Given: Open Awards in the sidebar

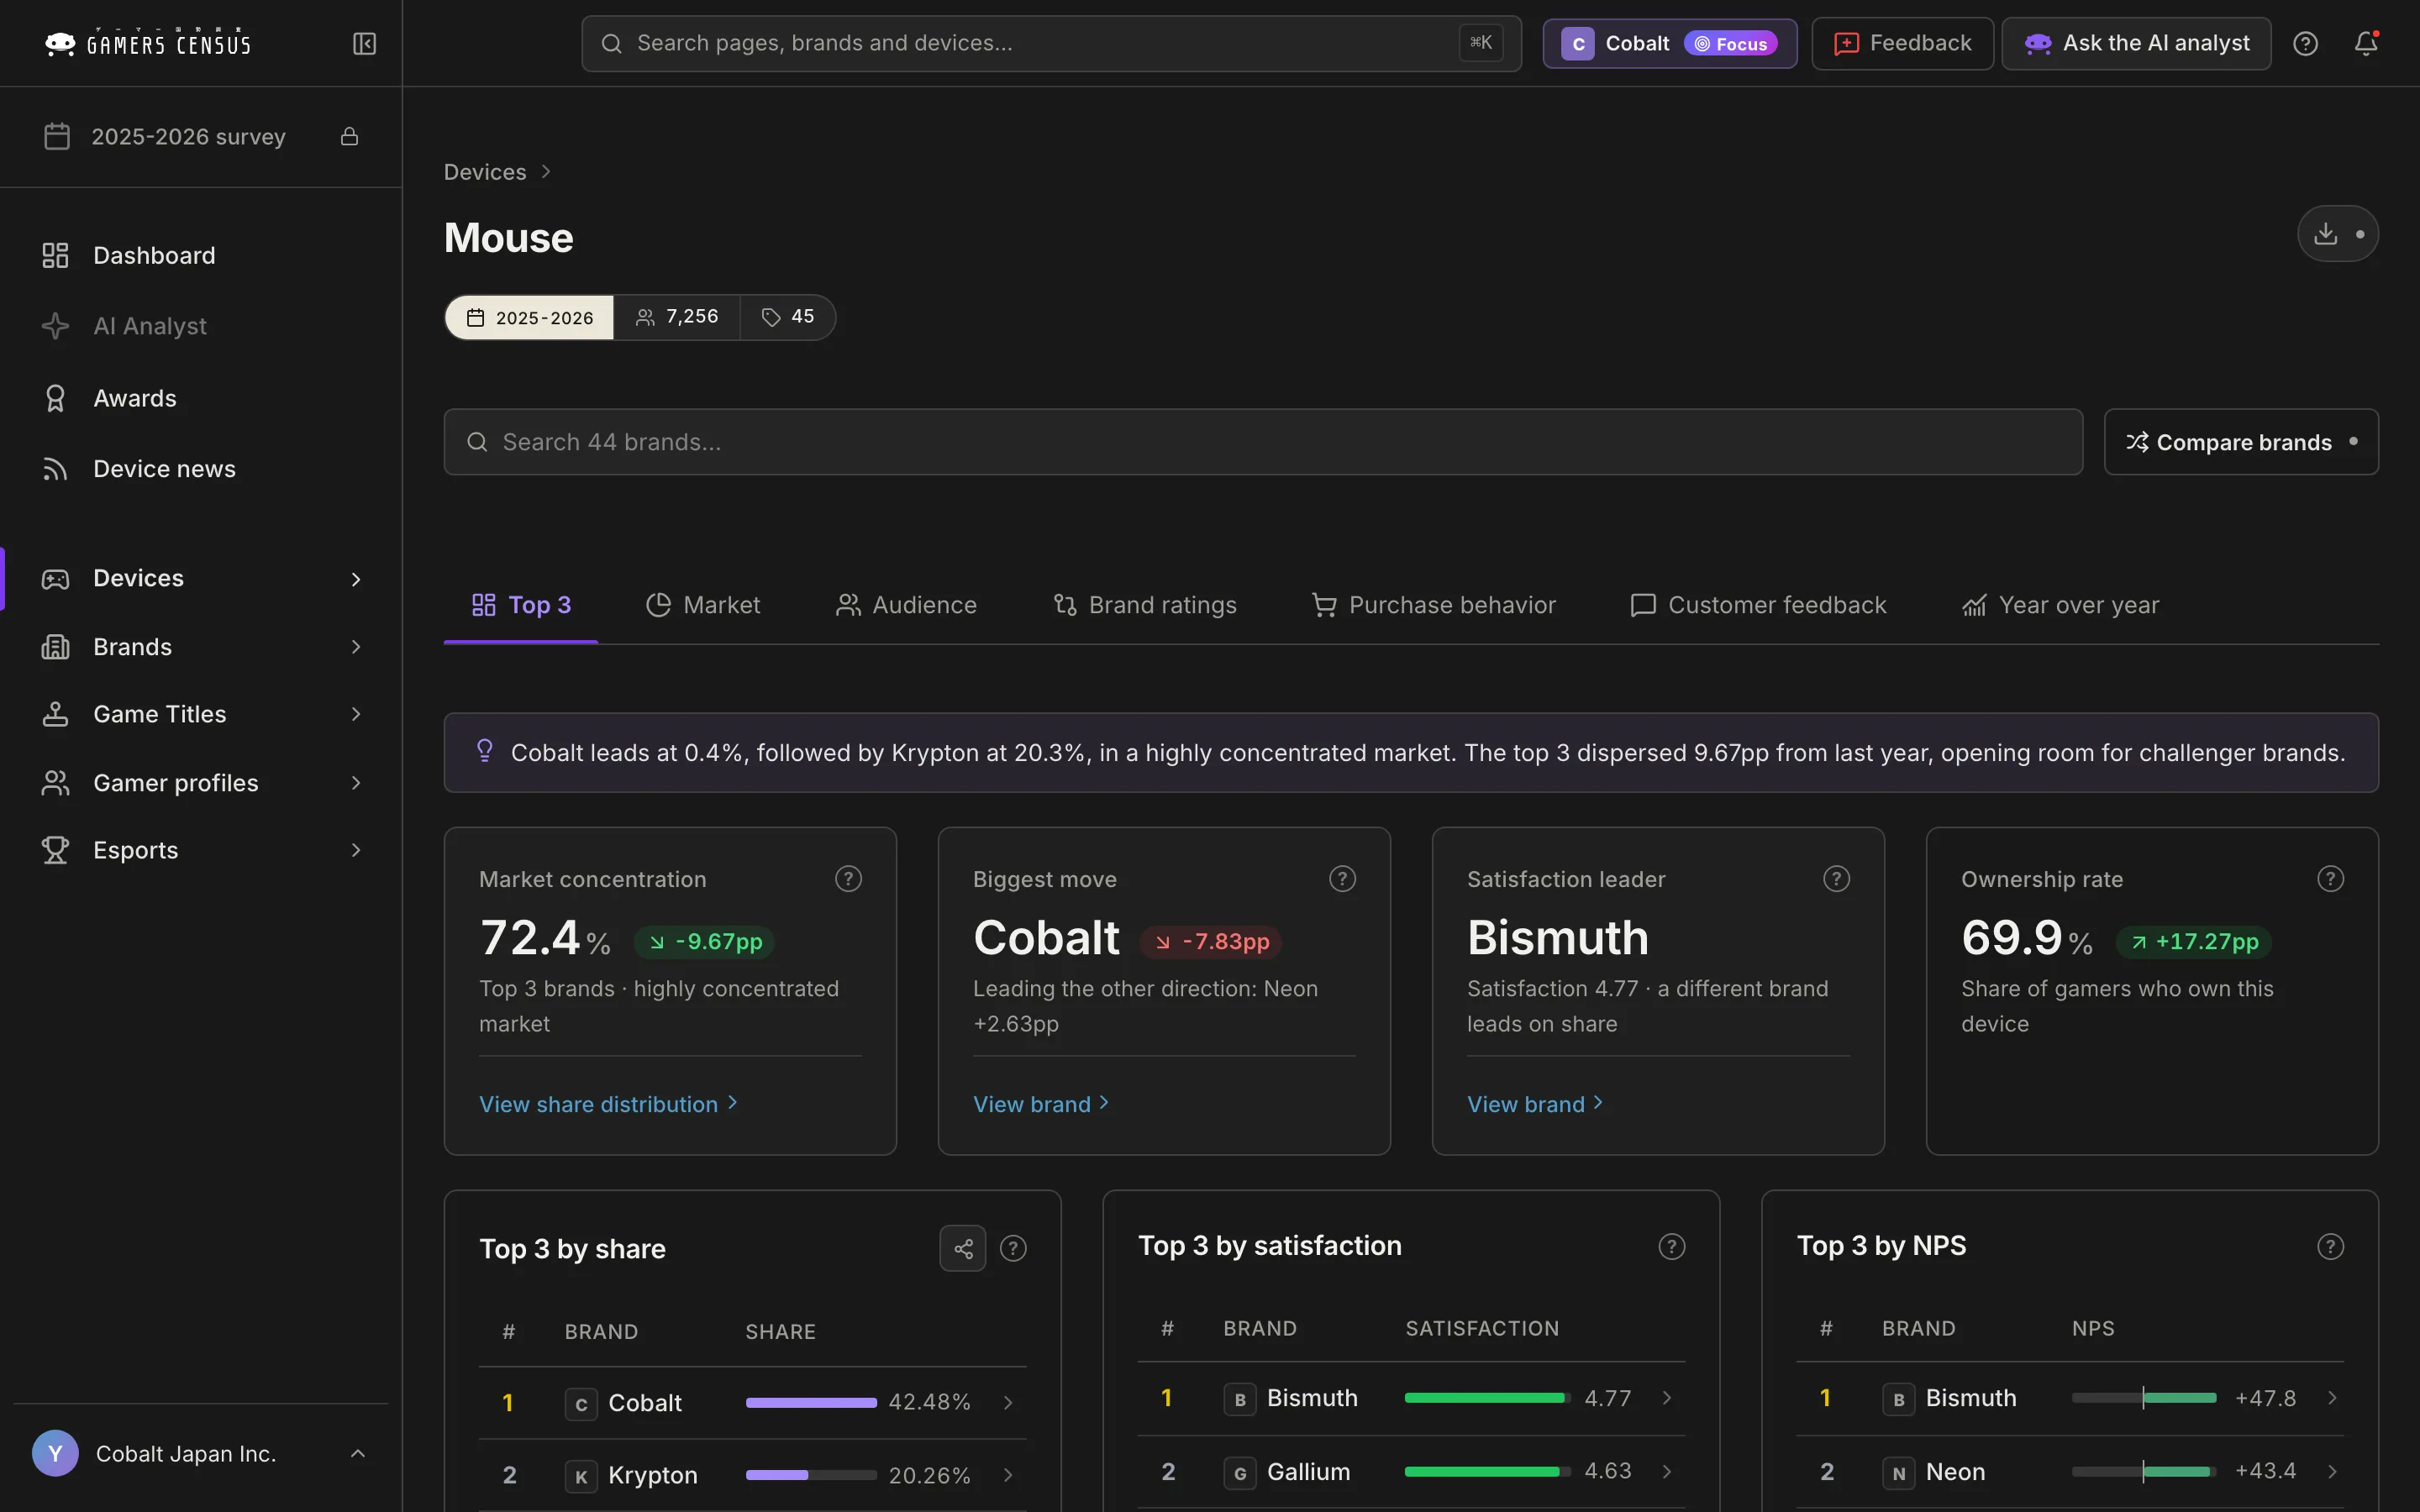Looking at the screenshot, I should tap(201, 398).
